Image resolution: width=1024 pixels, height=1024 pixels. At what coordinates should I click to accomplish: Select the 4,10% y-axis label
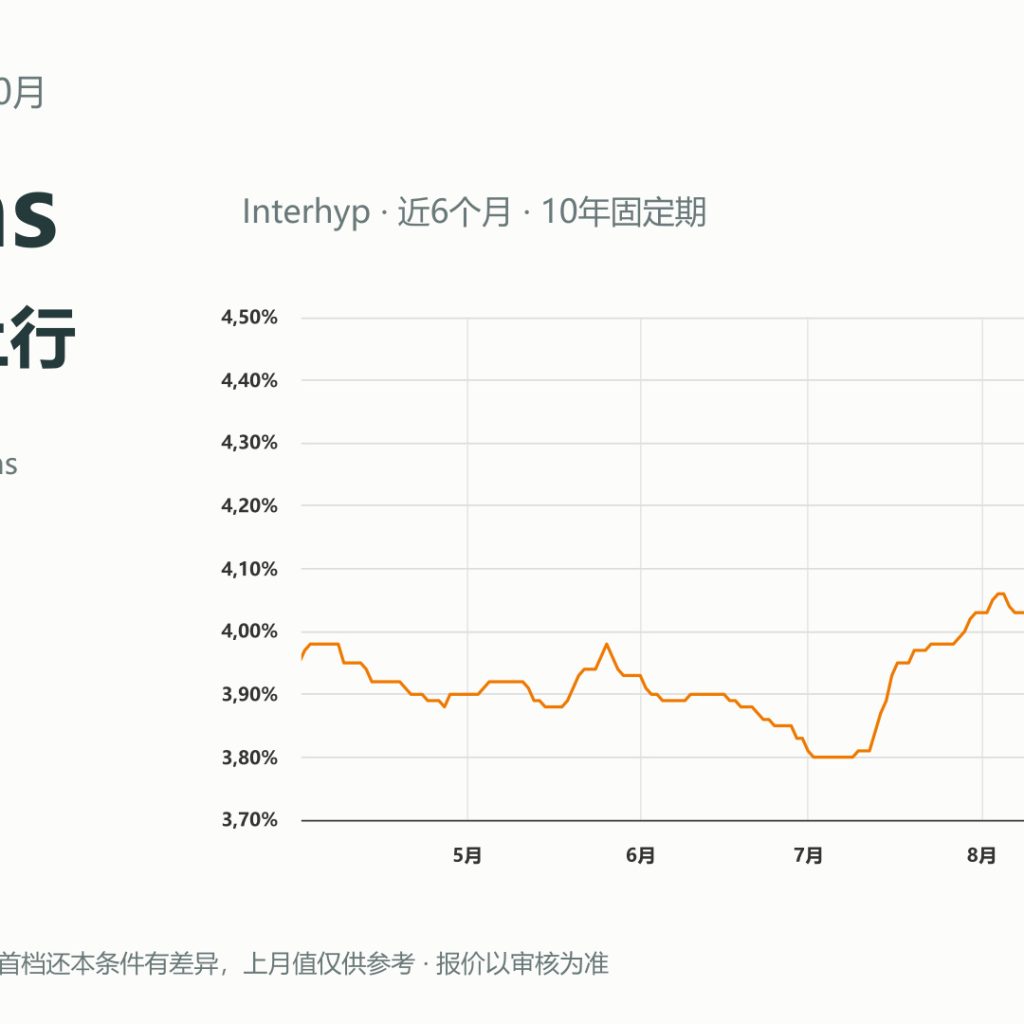click(x=249, y=569)
